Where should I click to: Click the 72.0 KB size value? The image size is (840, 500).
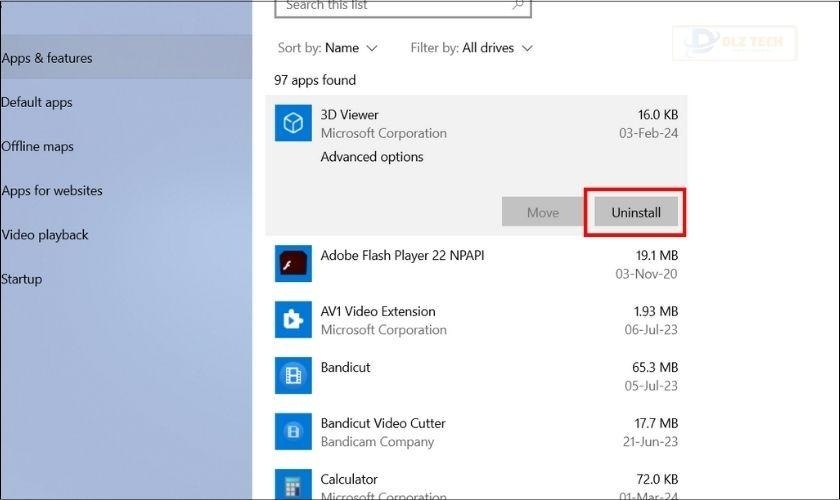(x=657, y=479)
